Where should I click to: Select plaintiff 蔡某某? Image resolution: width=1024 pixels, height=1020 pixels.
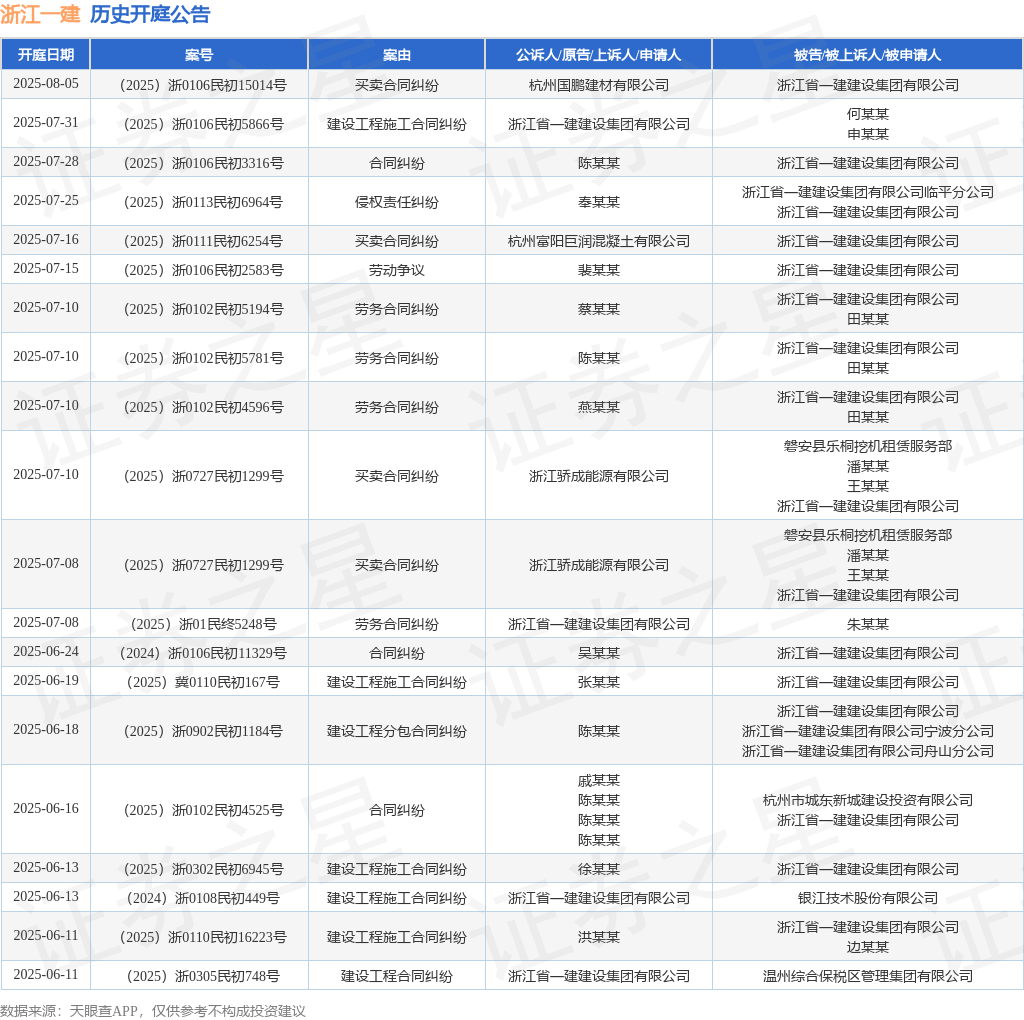click(599, 309)
